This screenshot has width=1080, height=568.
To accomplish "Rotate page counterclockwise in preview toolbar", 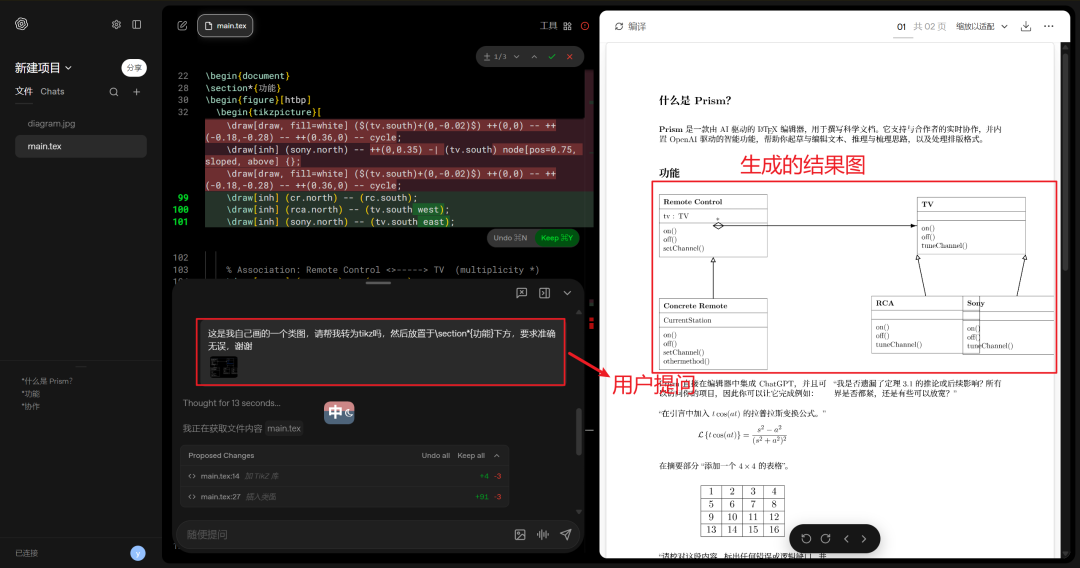I will (806, 539).
